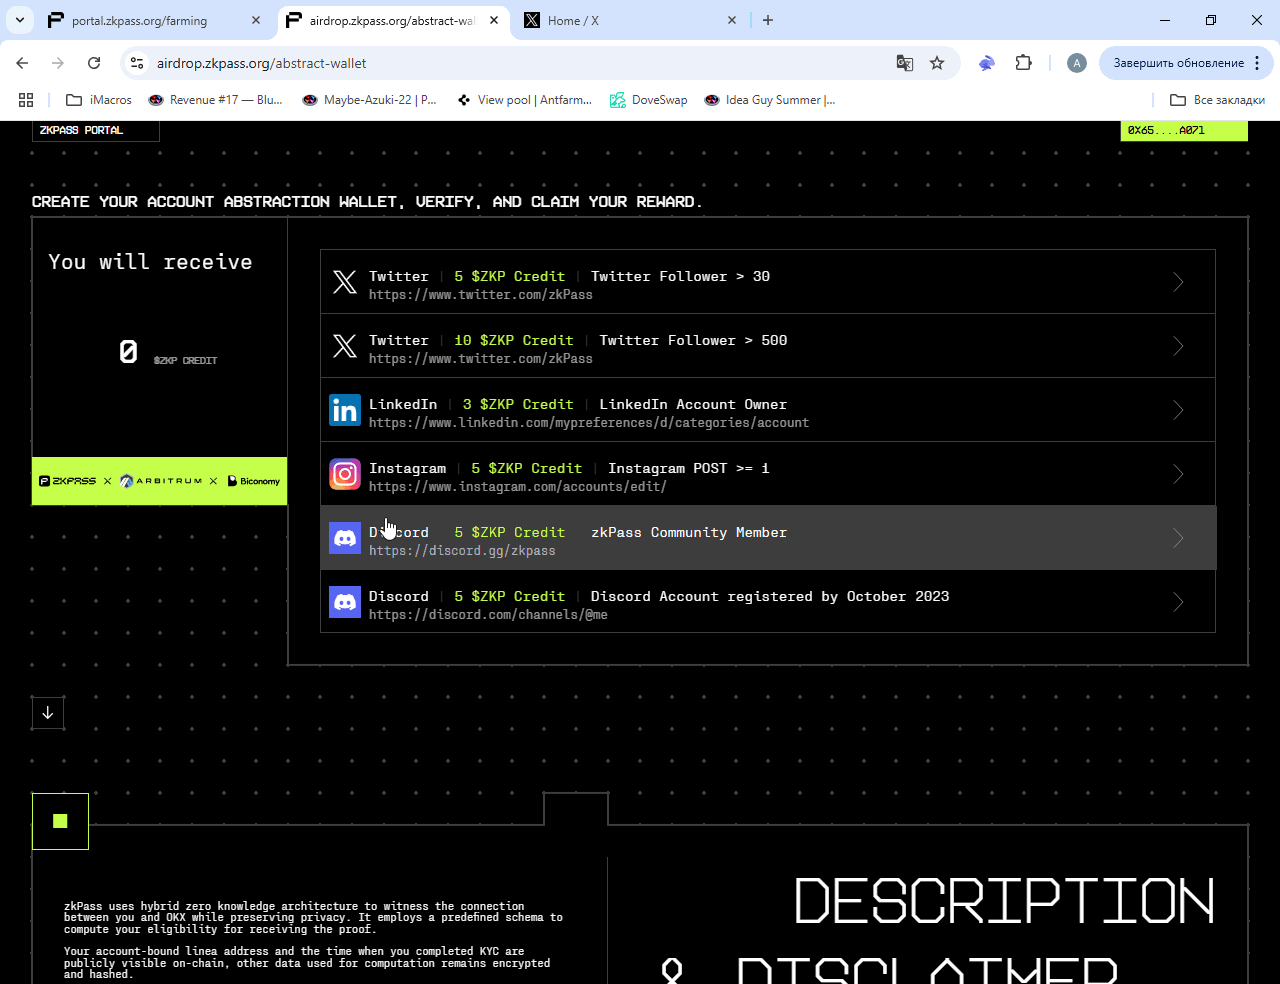Switch to portal.zkpass.org/farming tab

(139, 20)
